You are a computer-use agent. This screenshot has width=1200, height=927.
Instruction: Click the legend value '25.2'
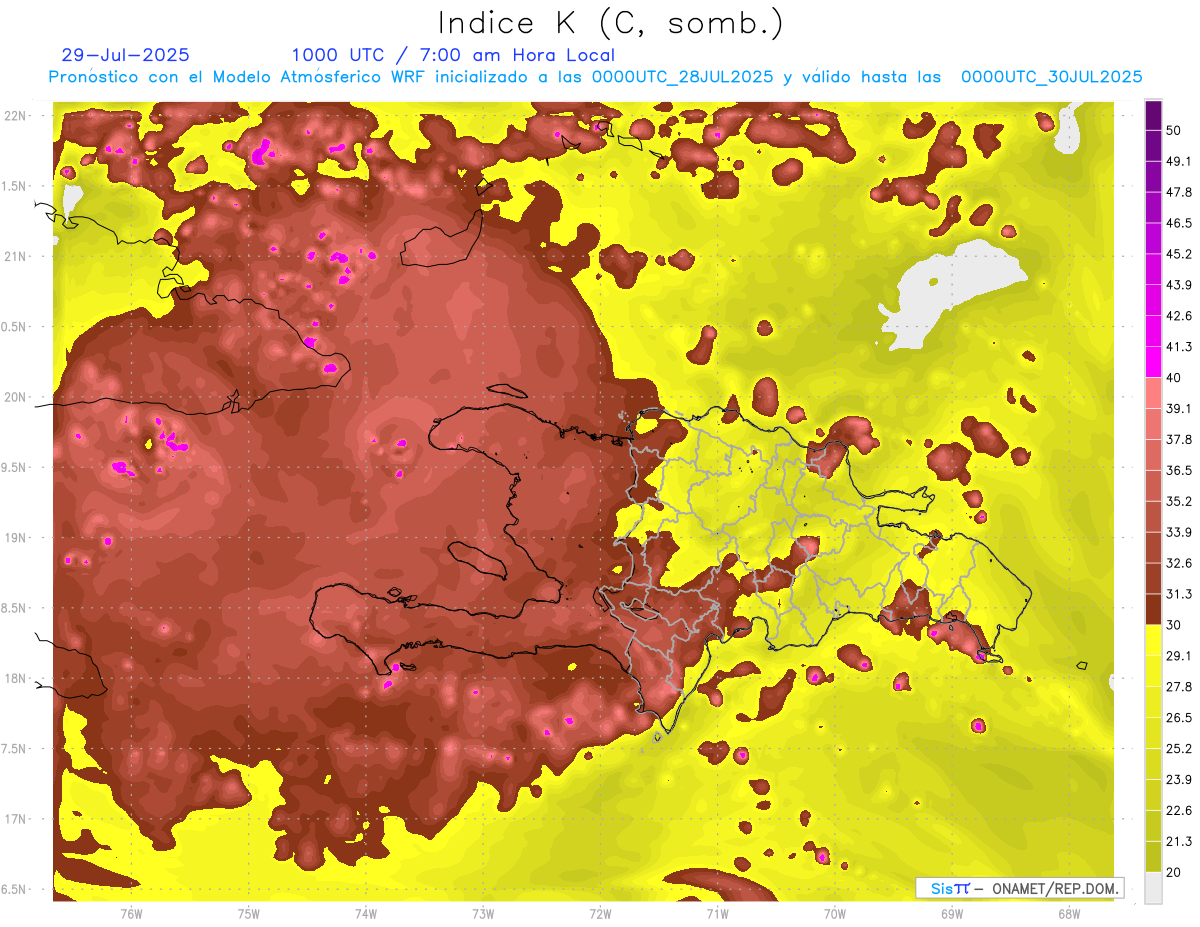[1179, 748]
